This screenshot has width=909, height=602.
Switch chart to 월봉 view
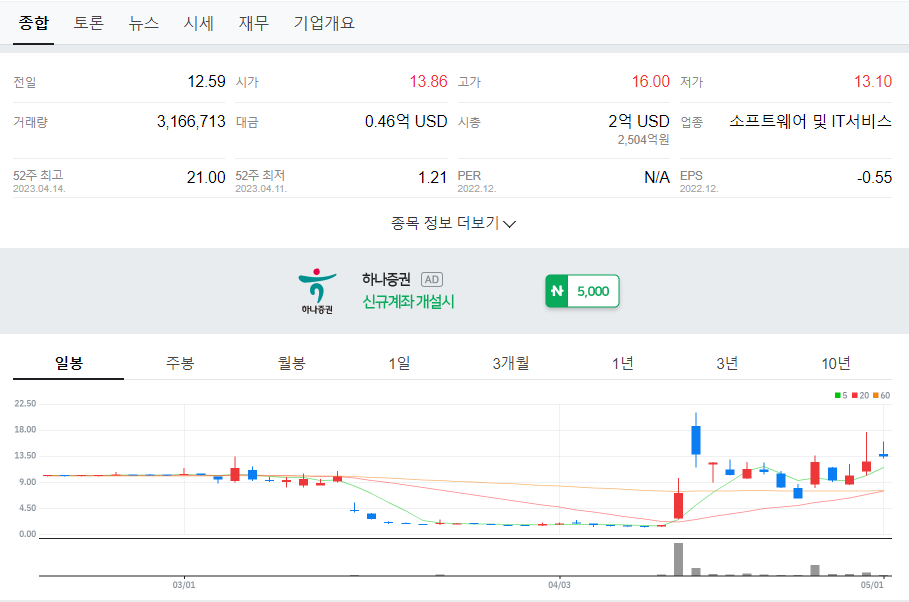(290, 364)
